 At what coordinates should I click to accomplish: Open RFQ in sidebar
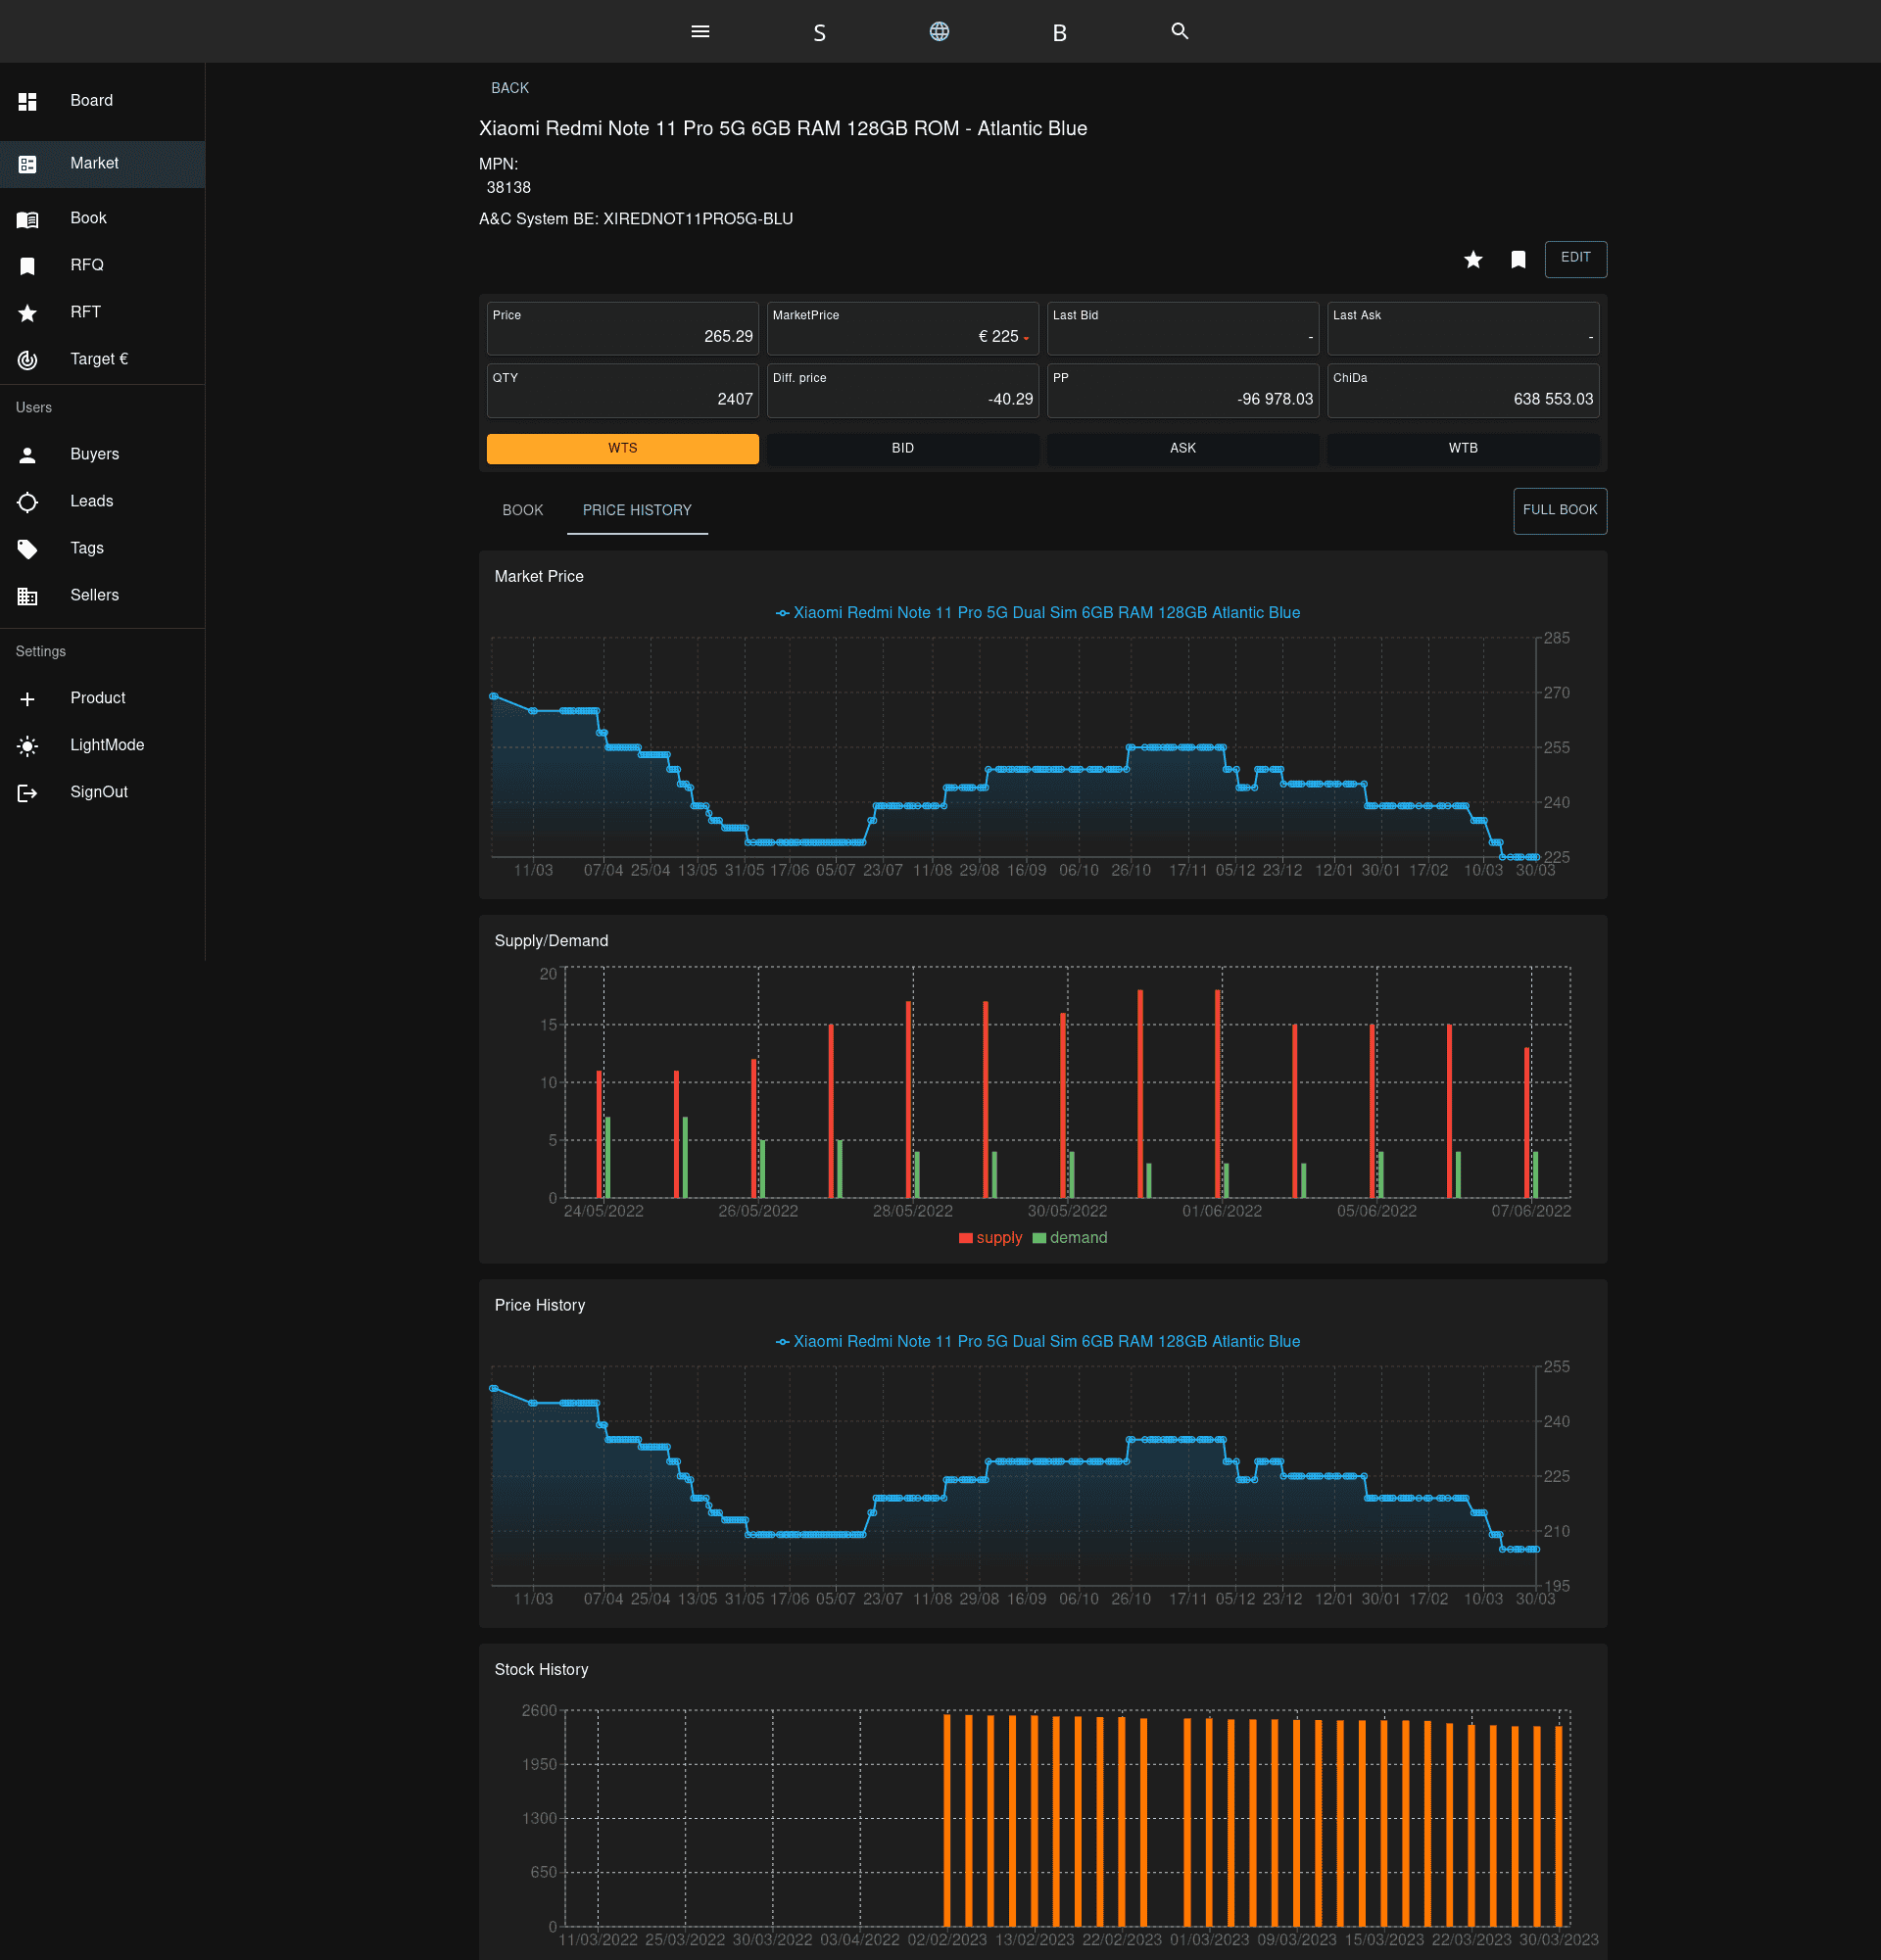[102, 265]
